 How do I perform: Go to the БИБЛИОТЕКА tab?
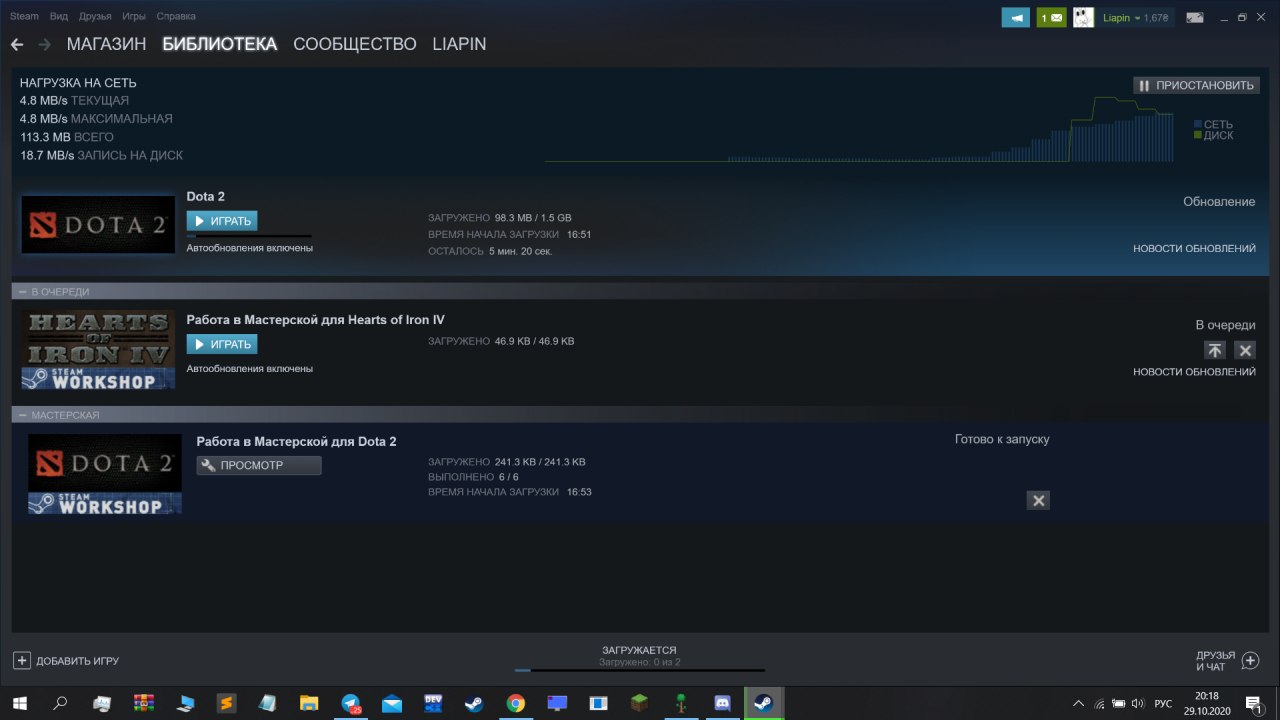click(x=220, y=44)
